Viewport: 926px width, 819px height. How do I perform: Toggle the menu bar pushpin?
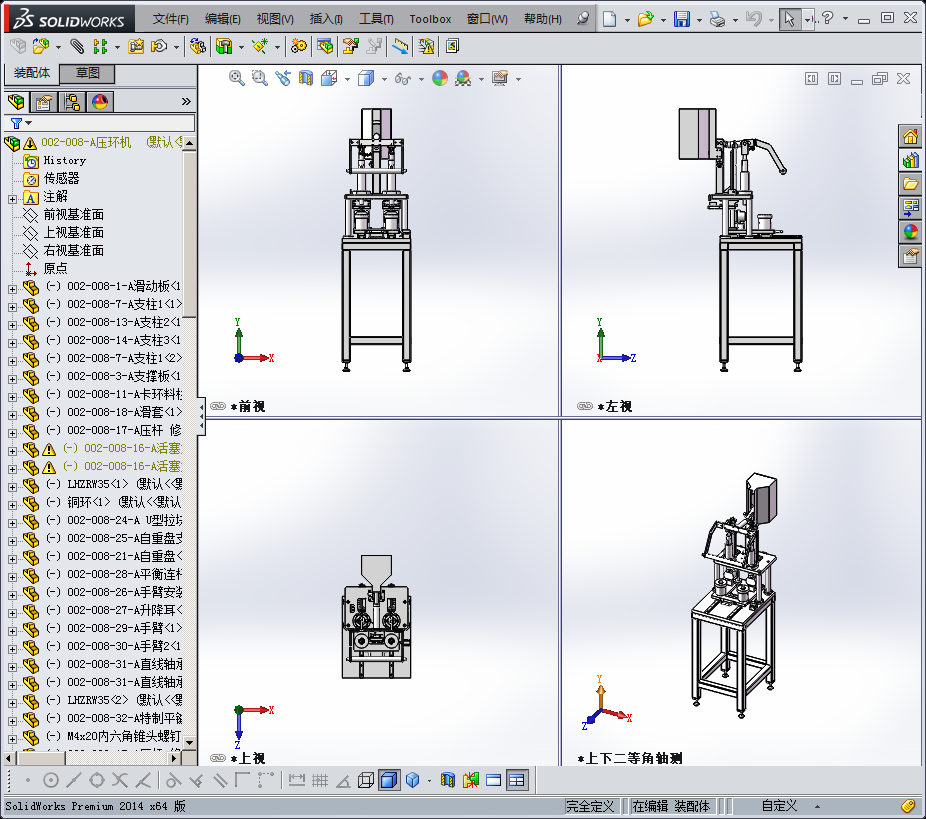point(583,18)
